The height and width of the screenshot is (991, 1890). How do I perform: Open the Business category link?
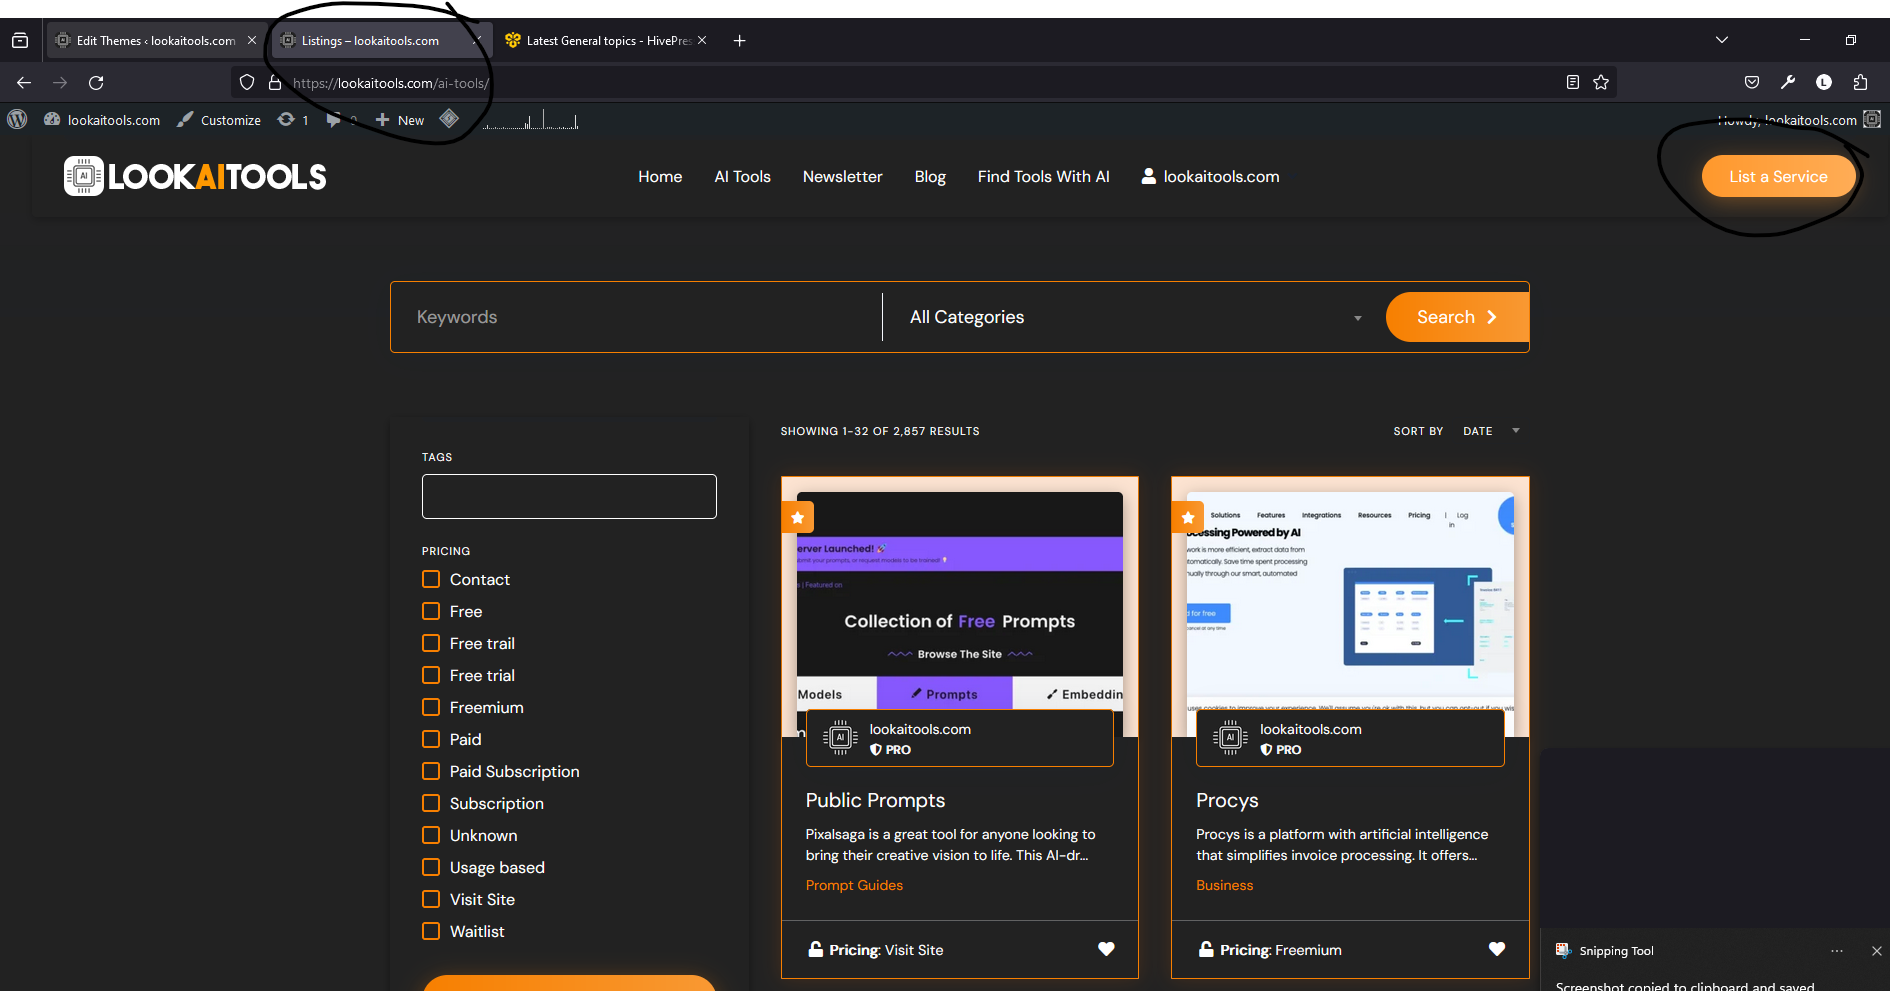1224,885
